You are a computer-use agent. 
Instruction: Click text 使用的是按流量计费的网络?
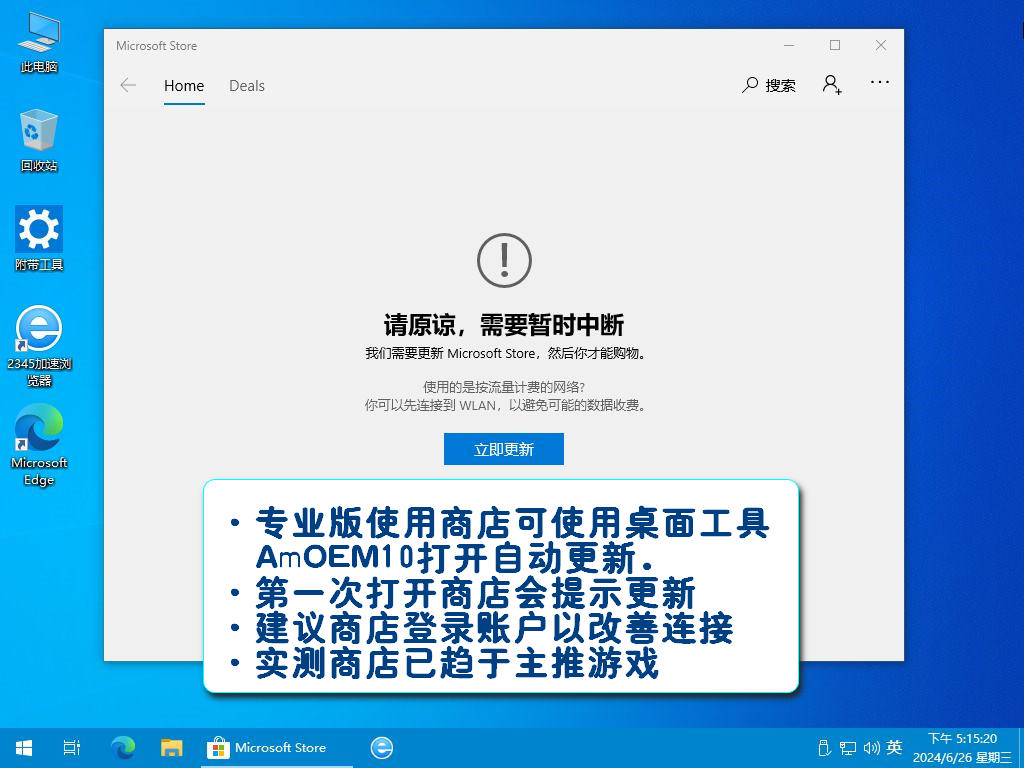[x=504, y=387]
